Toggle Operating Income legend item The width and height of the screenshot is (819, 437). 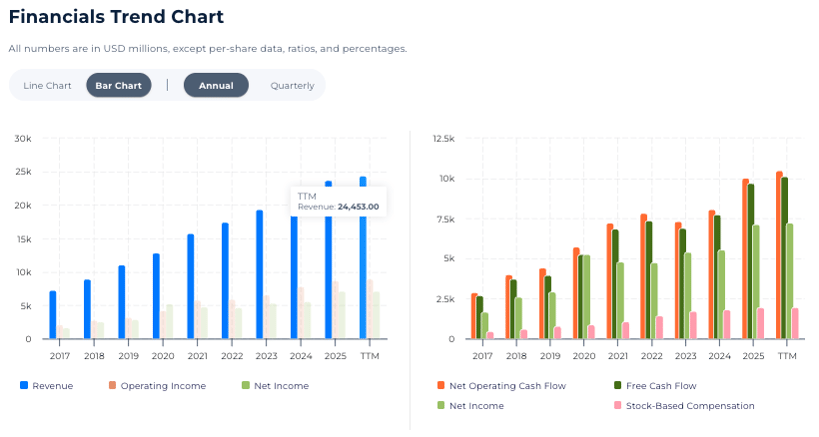click(163, 386)
